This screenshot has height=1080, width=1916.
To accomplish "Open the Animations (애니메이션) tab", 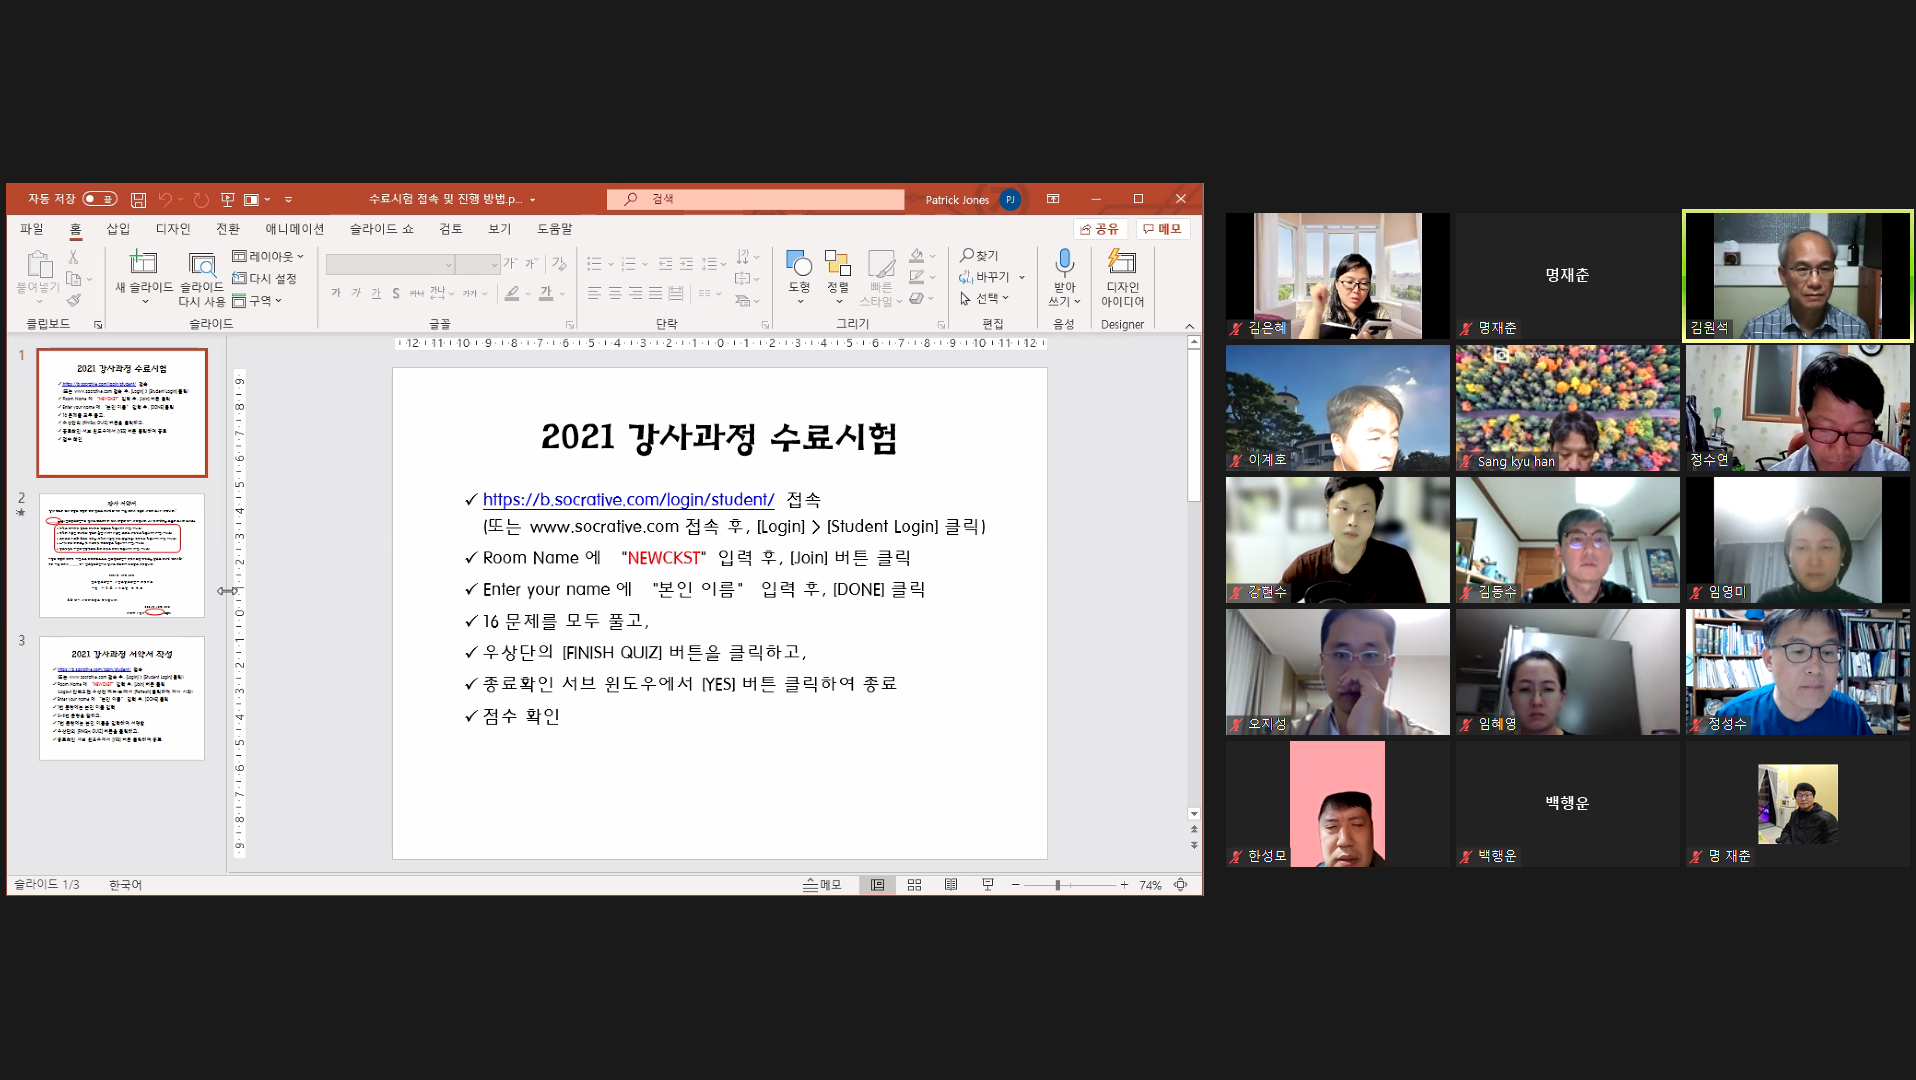I will click(294, 229).
